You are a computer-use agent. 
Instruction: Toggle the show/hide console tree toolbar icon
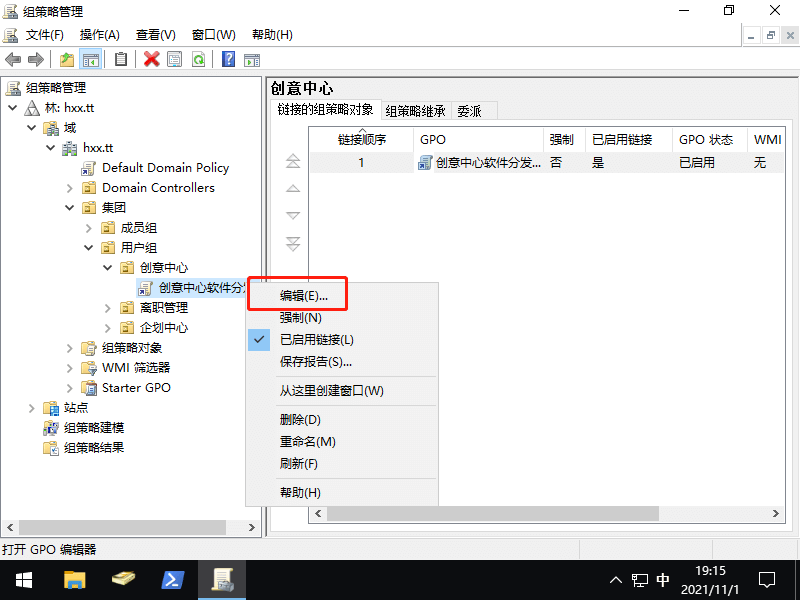91,60
